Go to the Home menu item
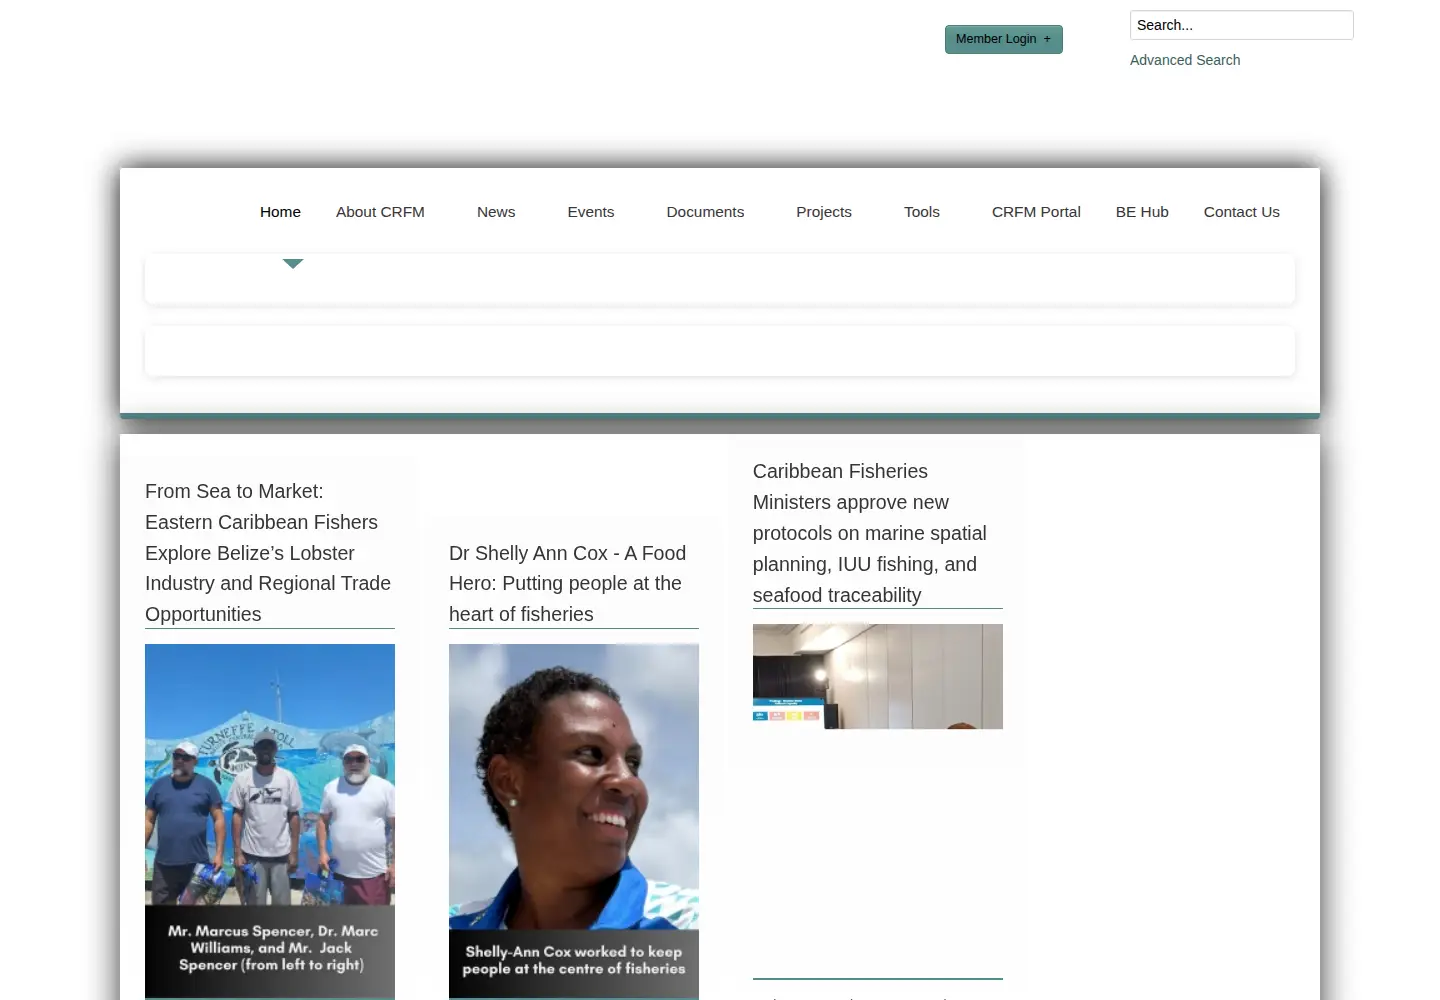1440x1000 pixels. coord(280,212)
